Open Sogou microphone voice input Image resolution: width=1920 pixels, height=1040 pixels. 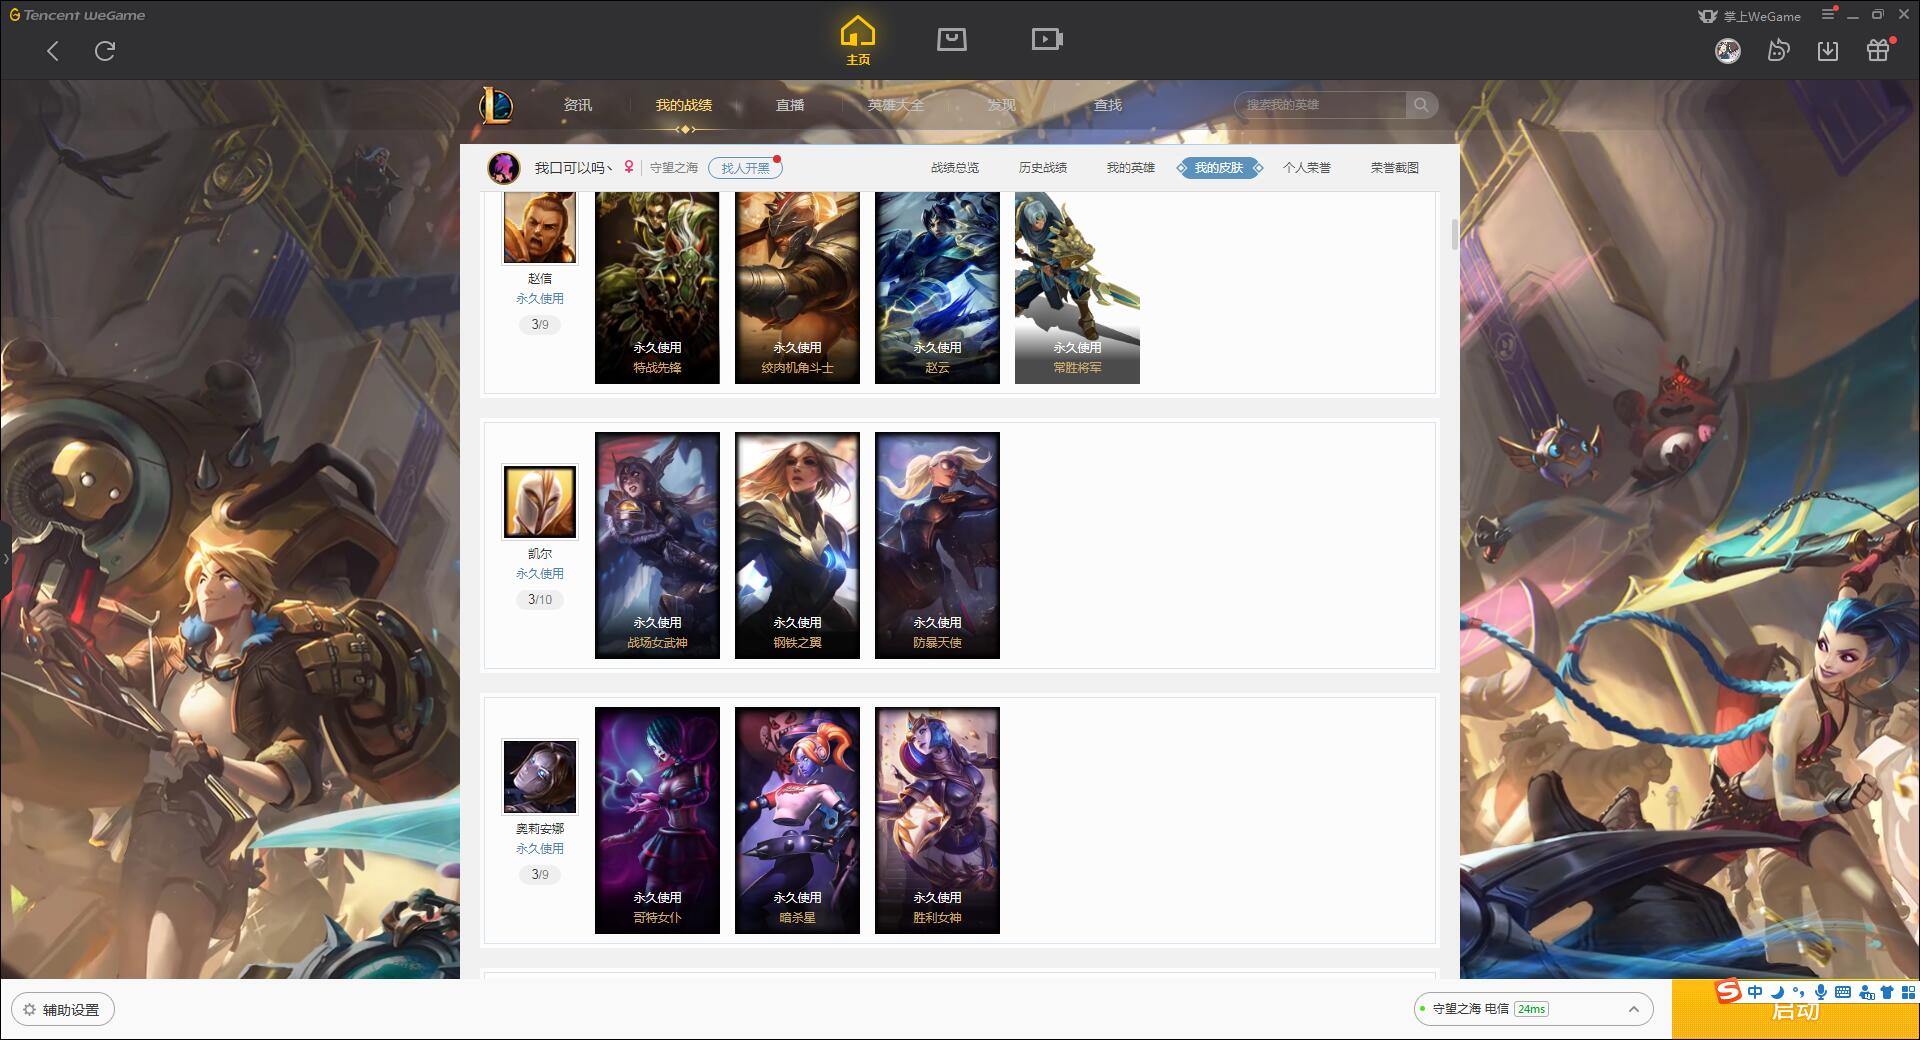pos(1821,992)
